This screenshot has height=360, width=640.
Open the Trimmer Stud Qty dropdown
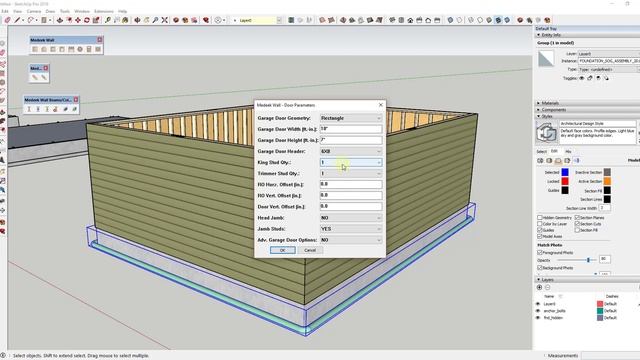(x=351, y=173)
